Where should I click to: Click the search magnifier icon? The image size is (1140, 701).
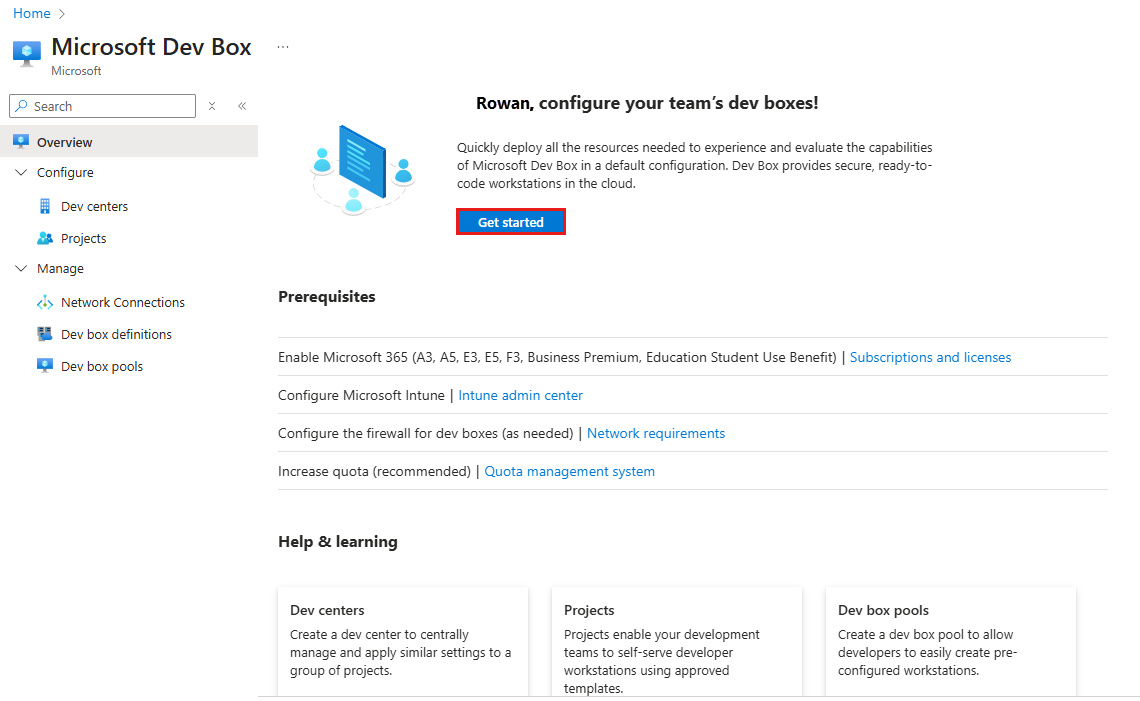pyautogui.click(x=22, y=106)
